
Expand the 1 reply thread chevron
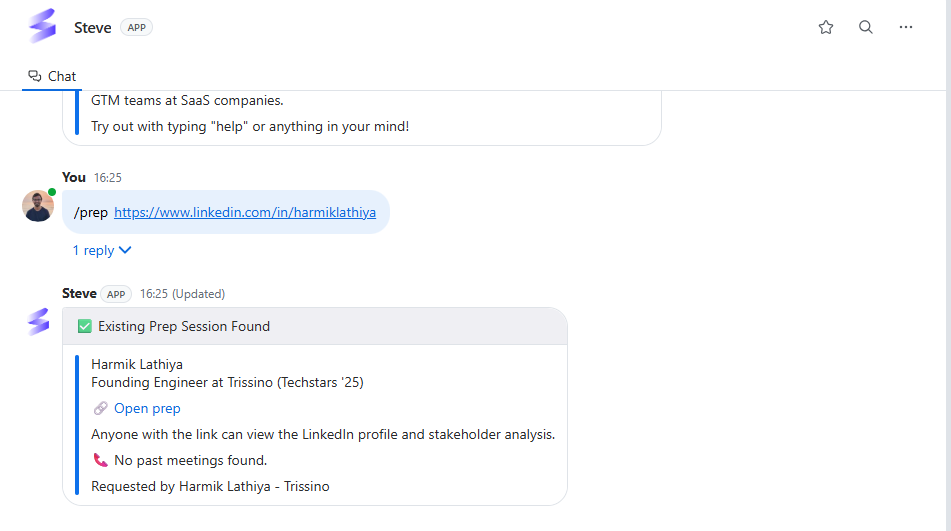click(125, 250)
